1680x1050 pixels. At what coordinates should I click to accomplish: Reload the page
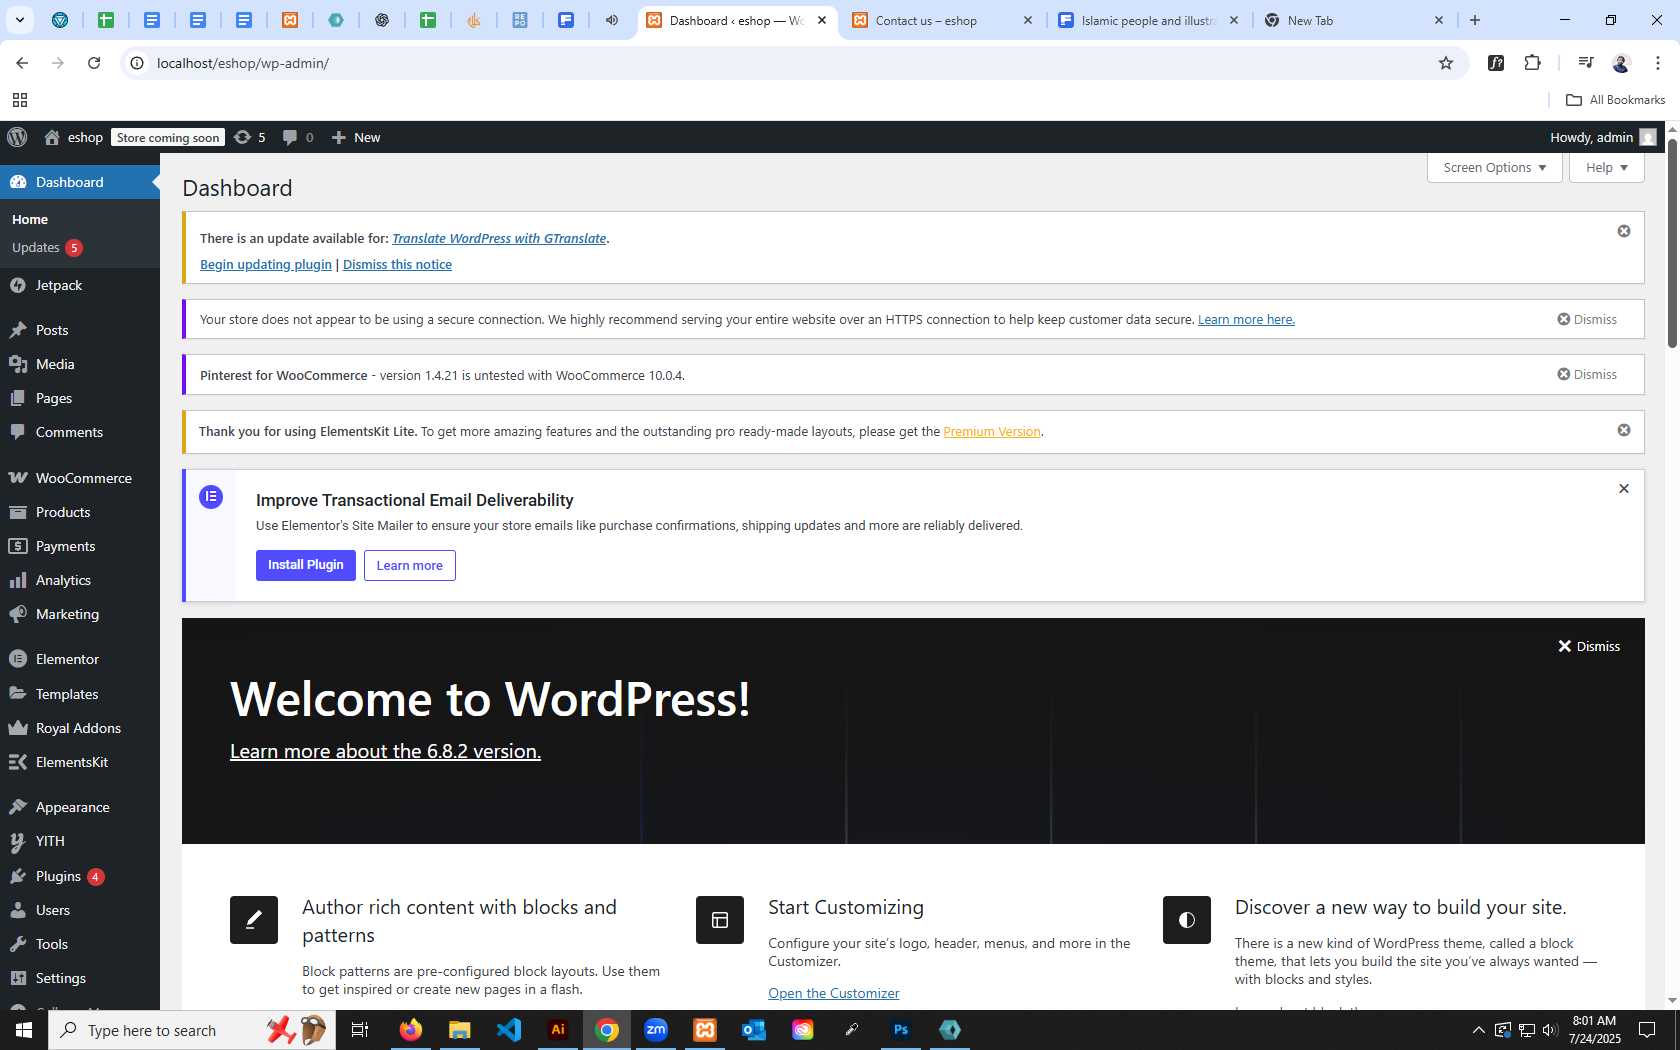(94, 63)
